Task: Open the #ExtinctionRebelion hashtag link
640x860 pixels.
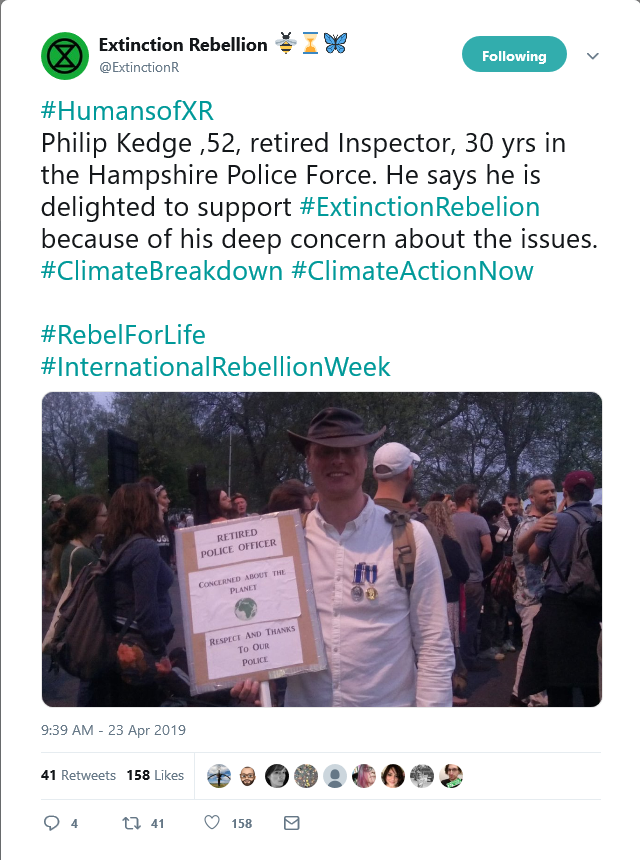Action: [419, 207]
